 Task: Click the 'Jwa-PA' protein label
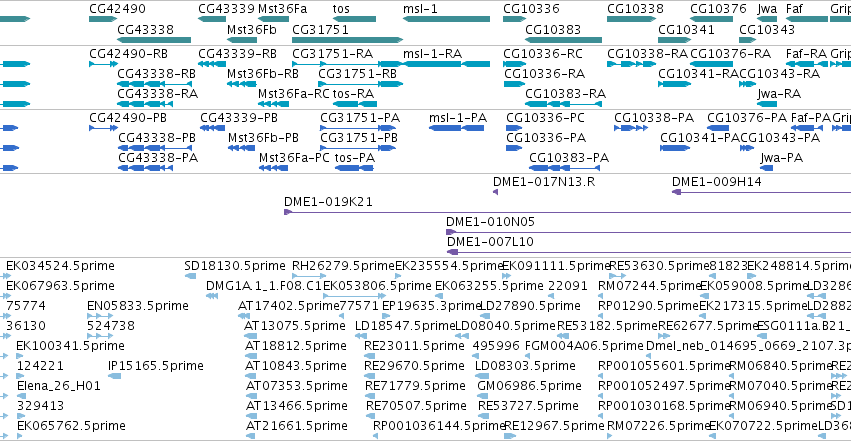782,158
